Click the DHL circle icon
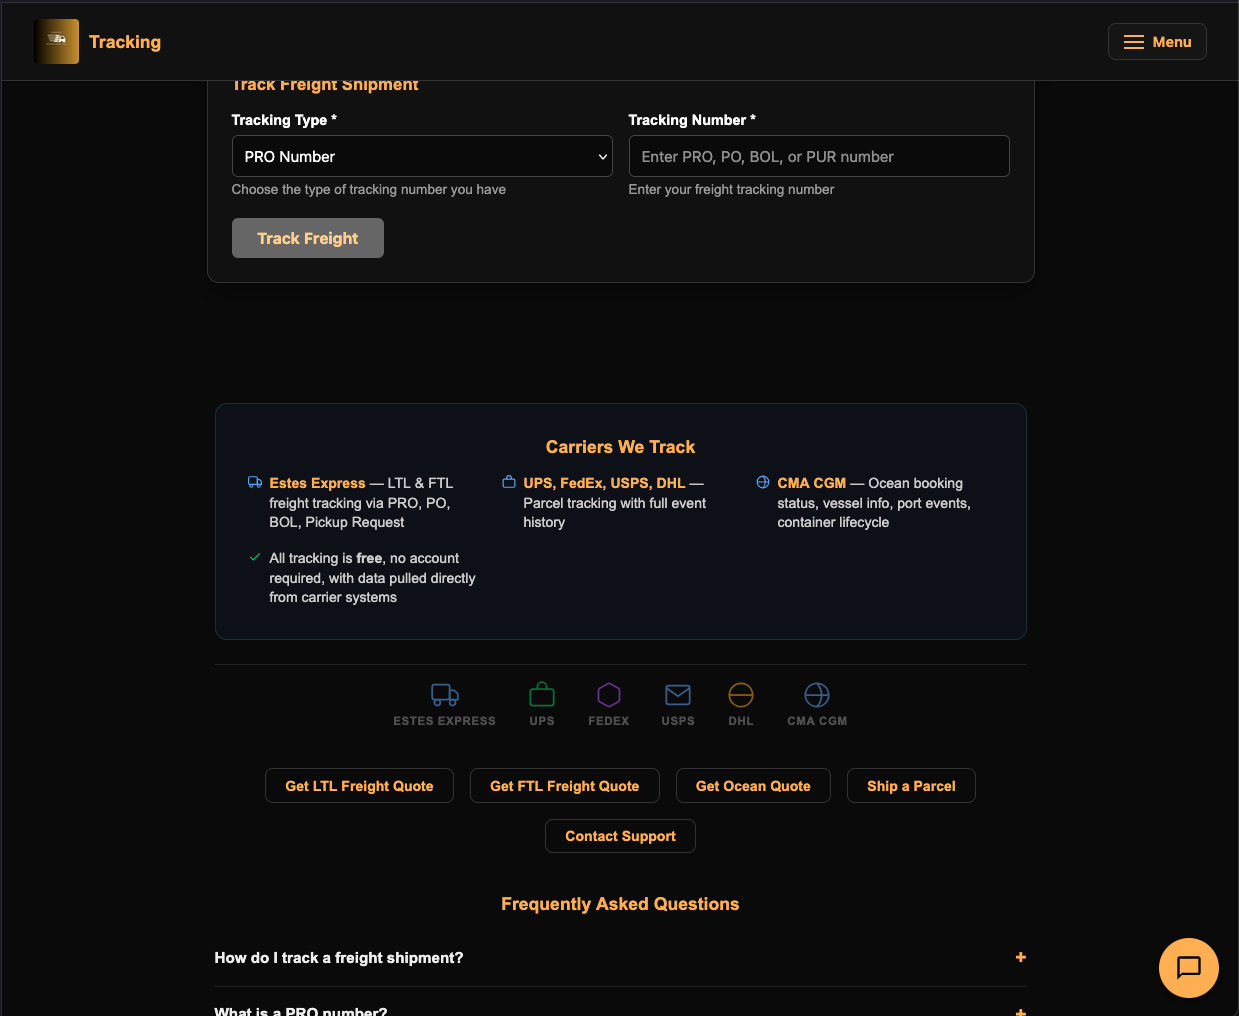This screenshot has height=1016, width=1239. pos(741,694)
